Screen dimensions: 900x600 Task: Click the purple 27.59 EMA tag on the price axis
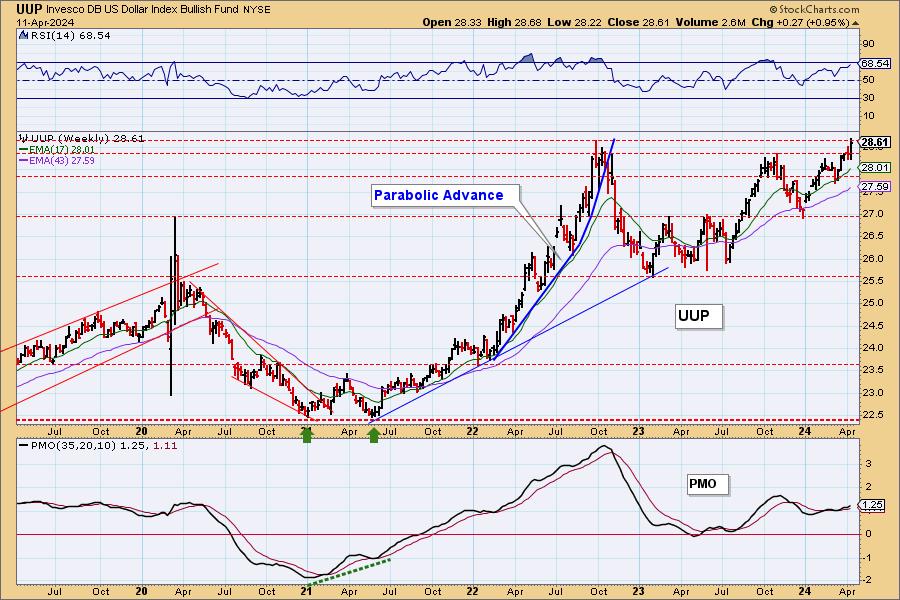[x=875, y=187]
